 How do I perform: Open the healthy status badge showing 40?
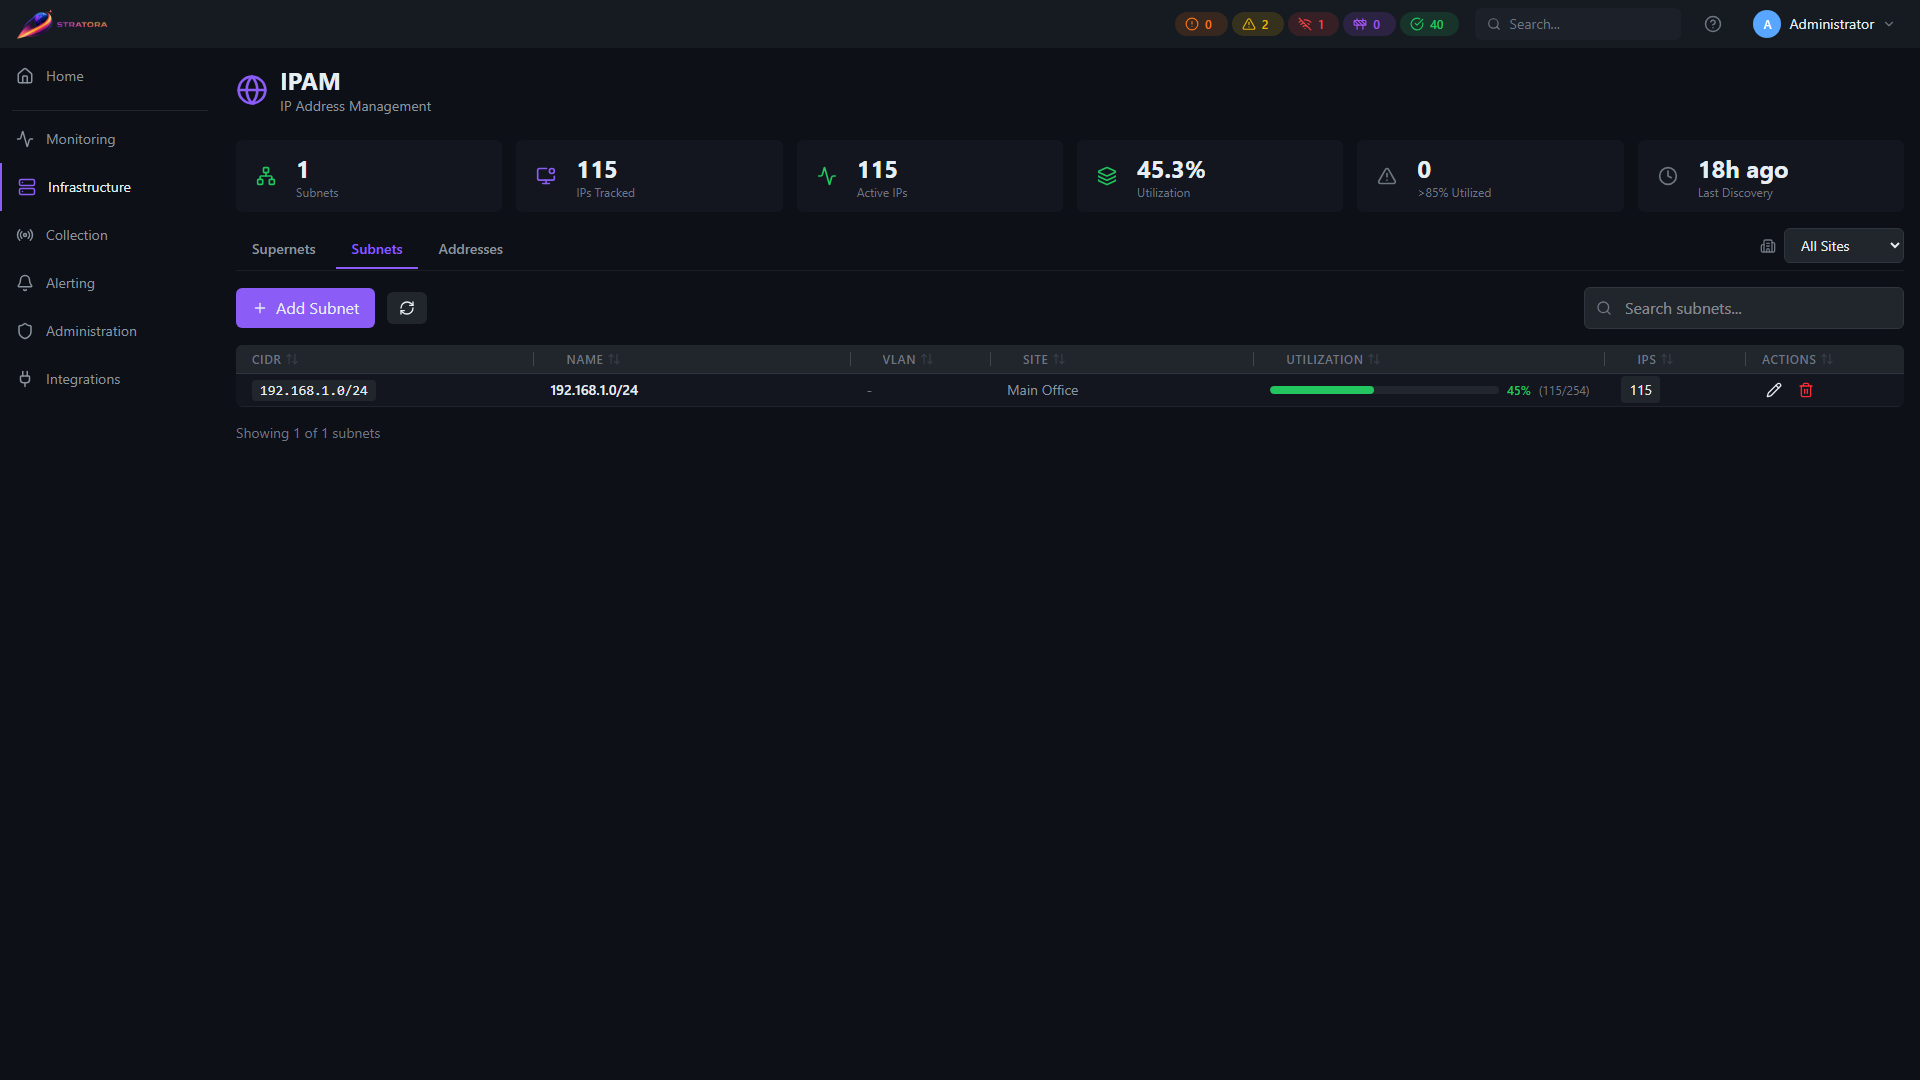(1428, 24)
